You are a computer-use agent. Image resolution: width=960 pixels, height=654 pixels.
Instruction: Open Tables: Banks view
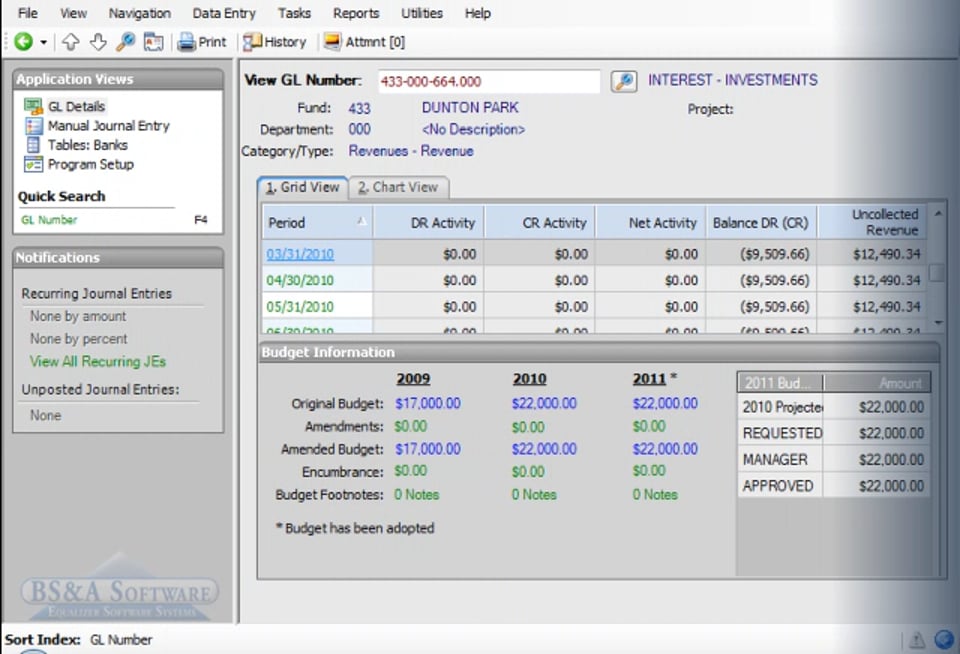pyautogui.click(x=87, y=145)
